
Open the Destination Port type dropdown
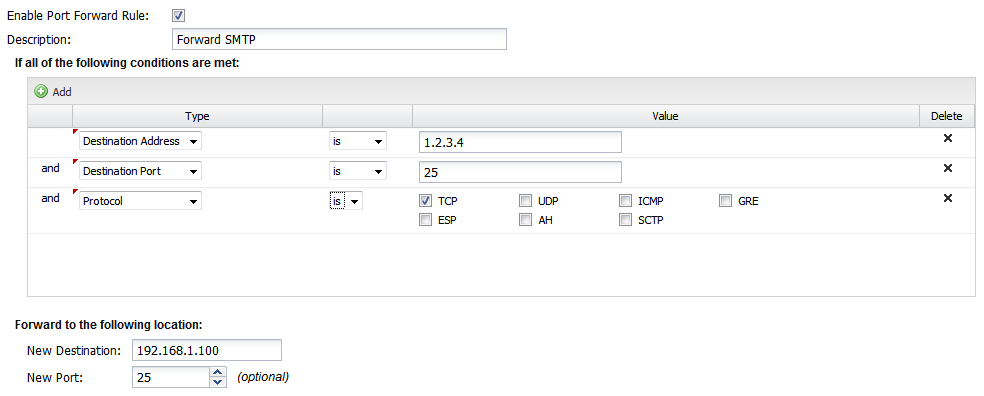[141, 171]
